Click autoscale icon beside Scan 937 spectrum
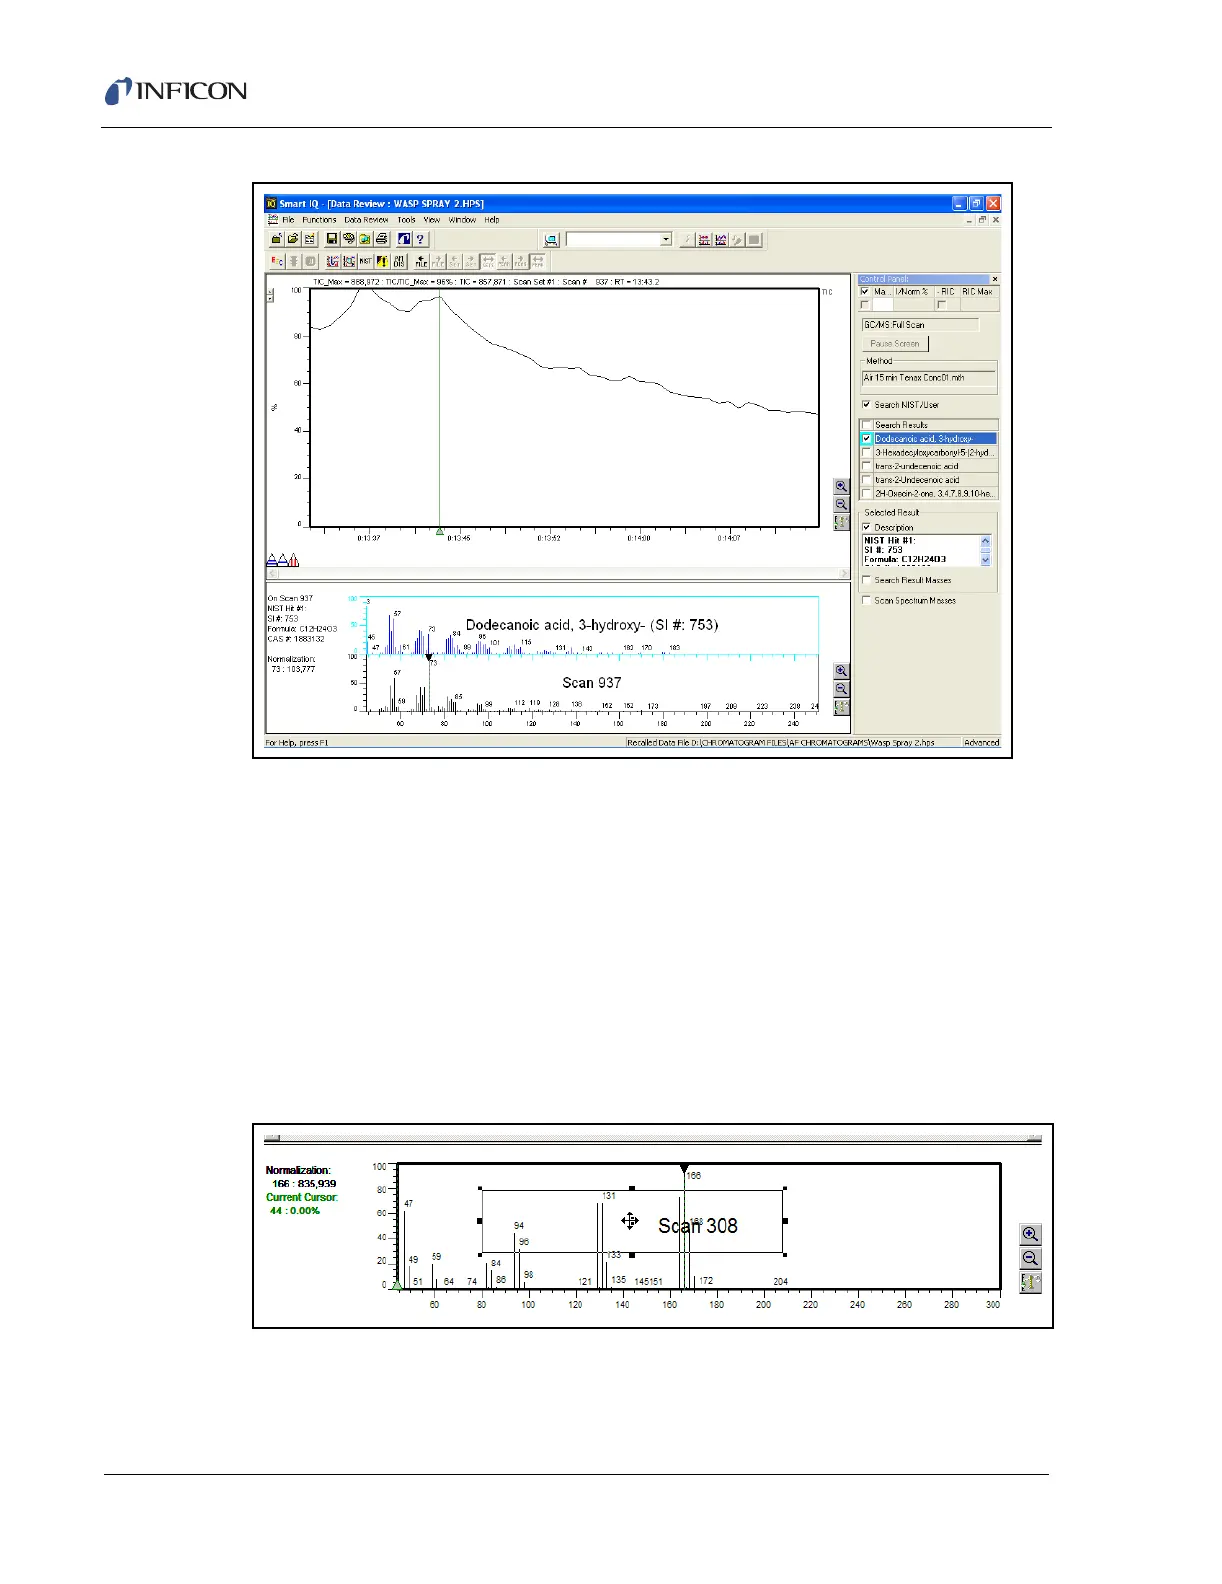 pos(841,706)
